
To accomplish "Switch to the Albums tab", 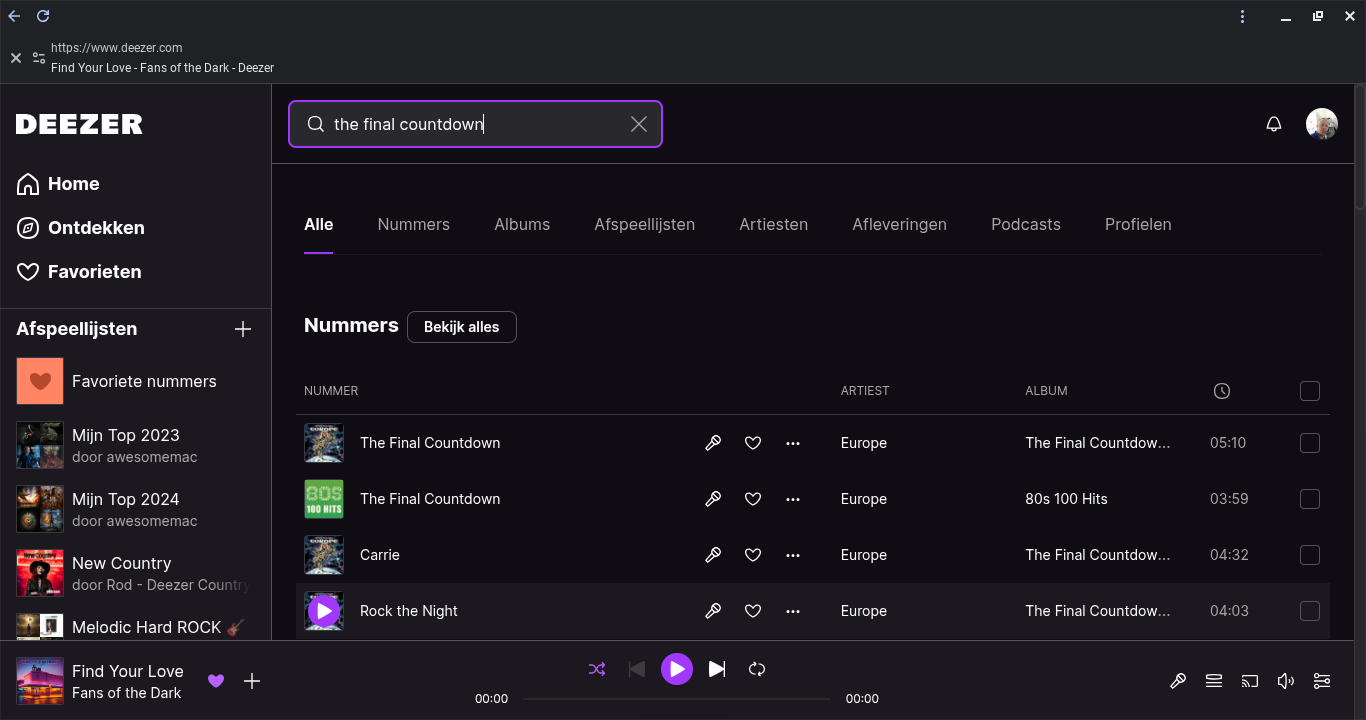I will [x=522, y=225].
